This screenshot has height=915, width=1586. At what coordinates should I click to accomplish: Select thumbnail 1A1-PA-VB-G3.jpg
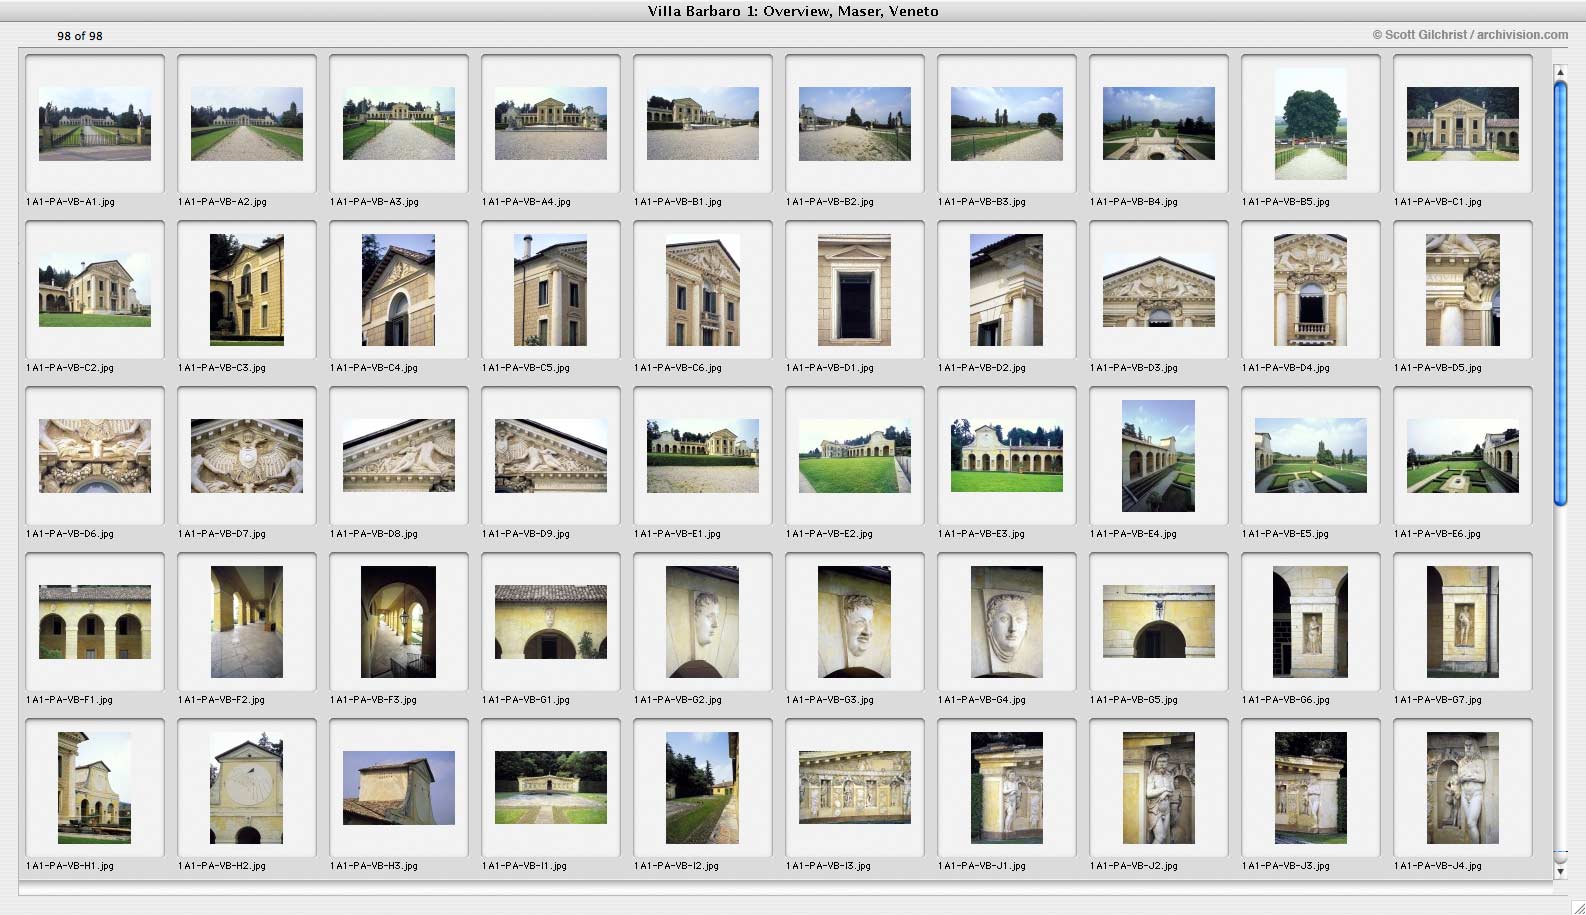[x=855, y=622]
